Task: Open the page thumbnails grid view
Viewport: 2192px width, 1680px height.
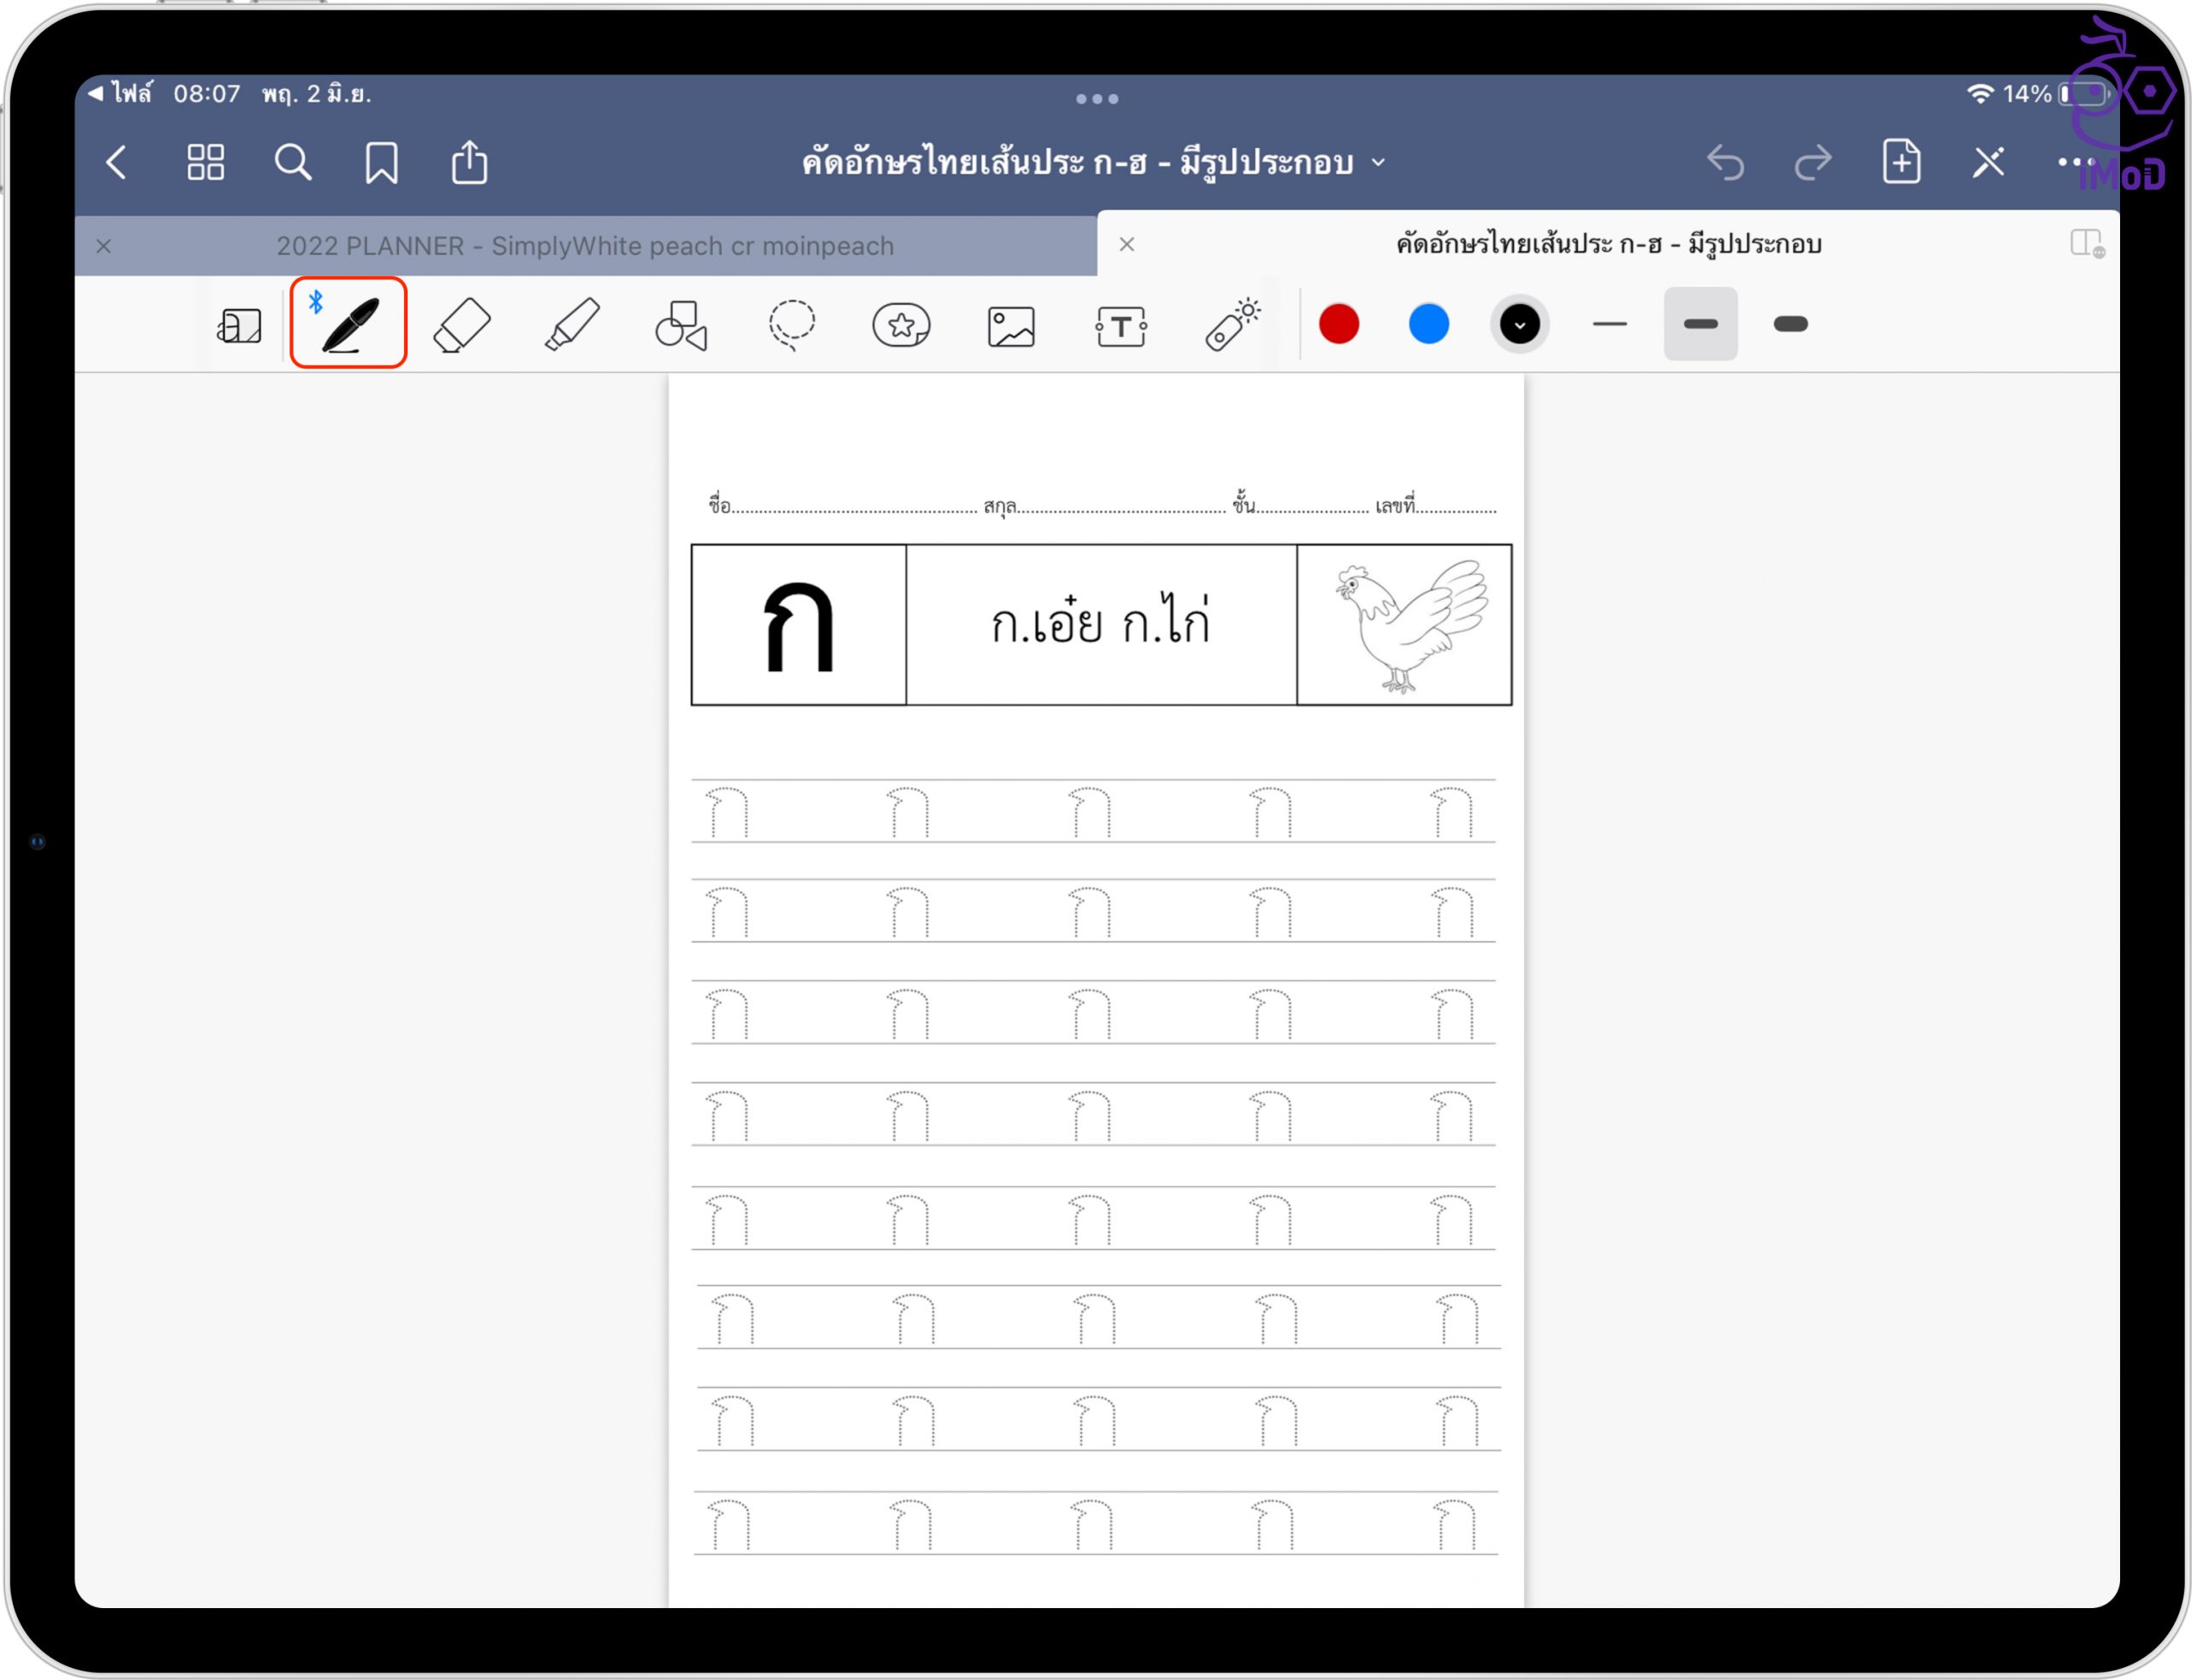Action: point(206,162)
